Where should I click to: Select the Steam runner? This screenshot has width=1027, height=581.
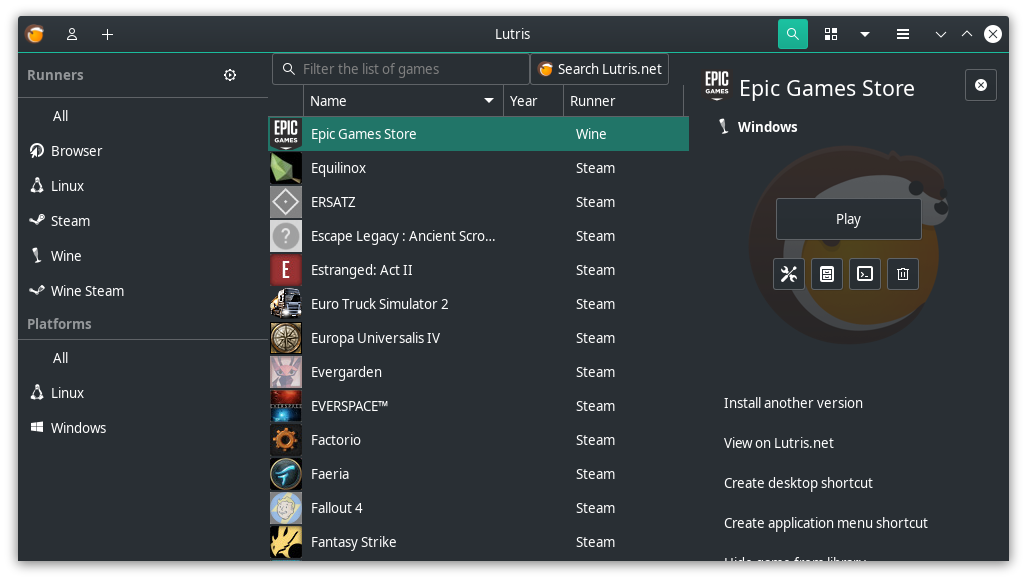[x=143, y=221]
